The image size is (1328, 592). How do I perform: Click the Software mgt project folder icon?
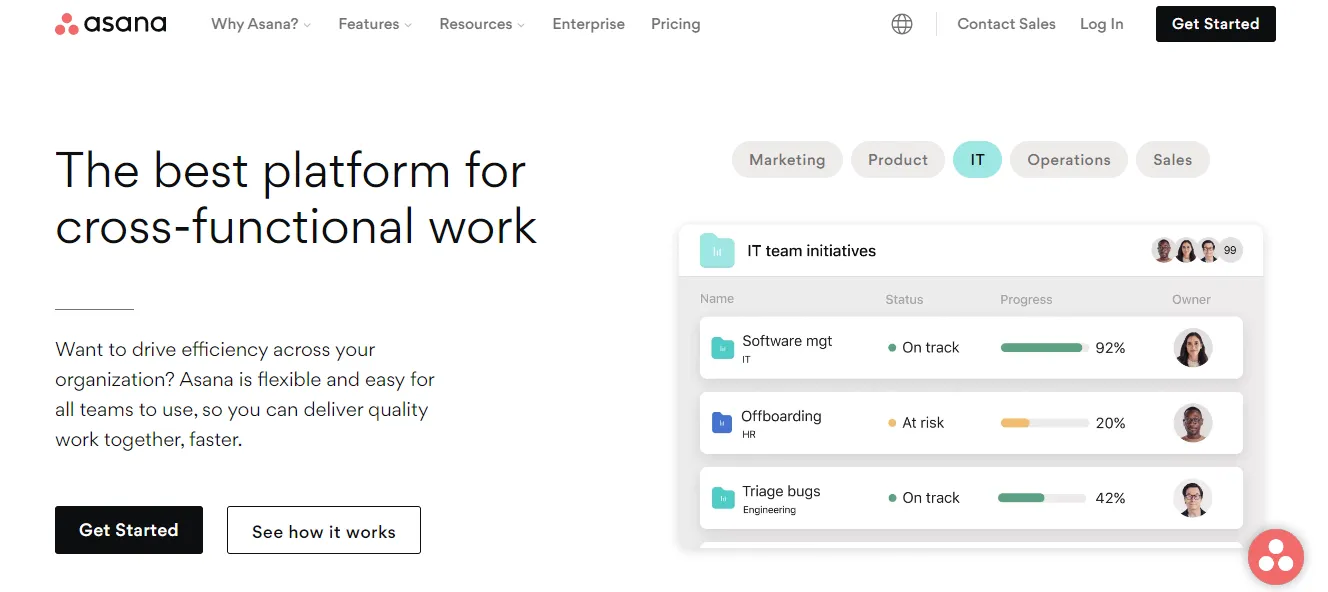722,348
